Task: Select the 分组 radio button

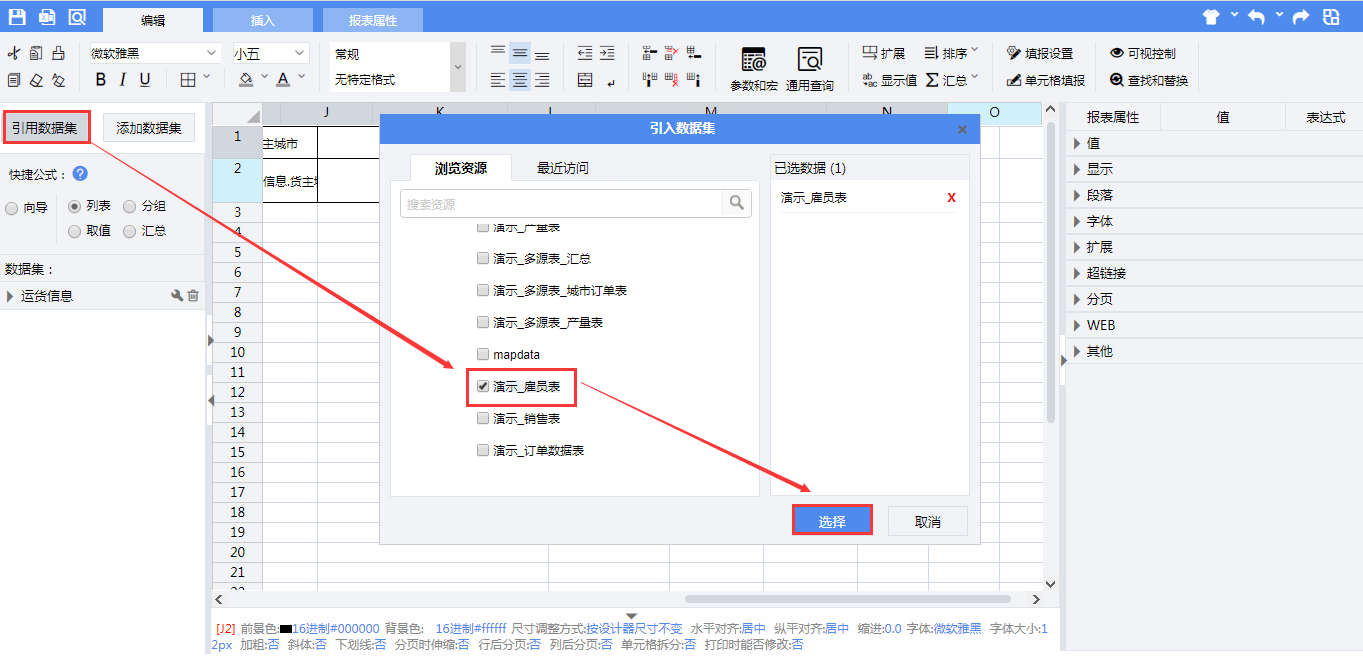Action: point(130,207)
